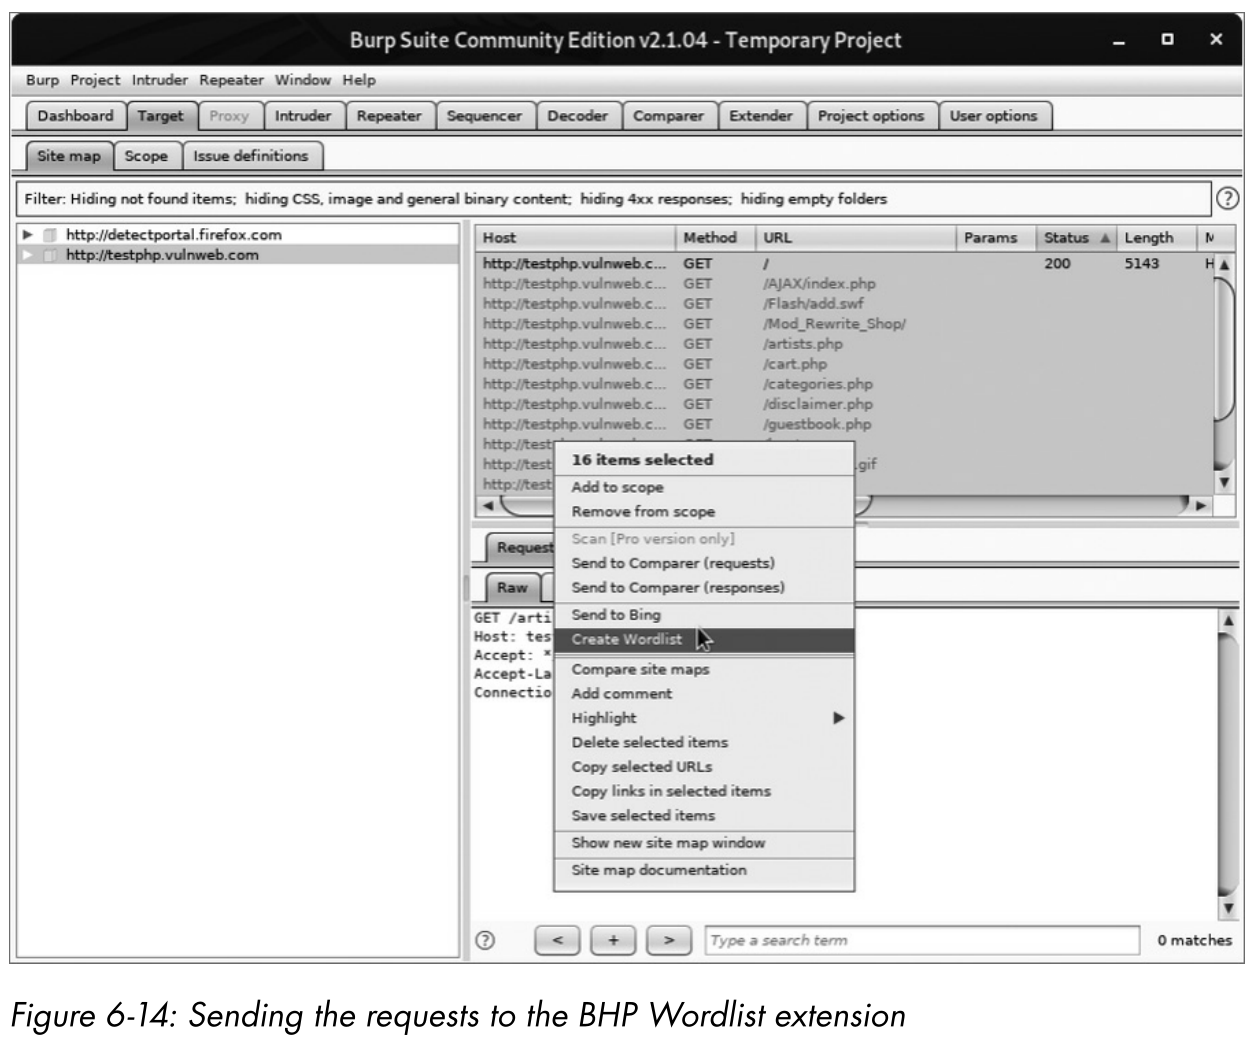Click the previous match < button
Screen dimensions: 1254x1046
point(558,940)
